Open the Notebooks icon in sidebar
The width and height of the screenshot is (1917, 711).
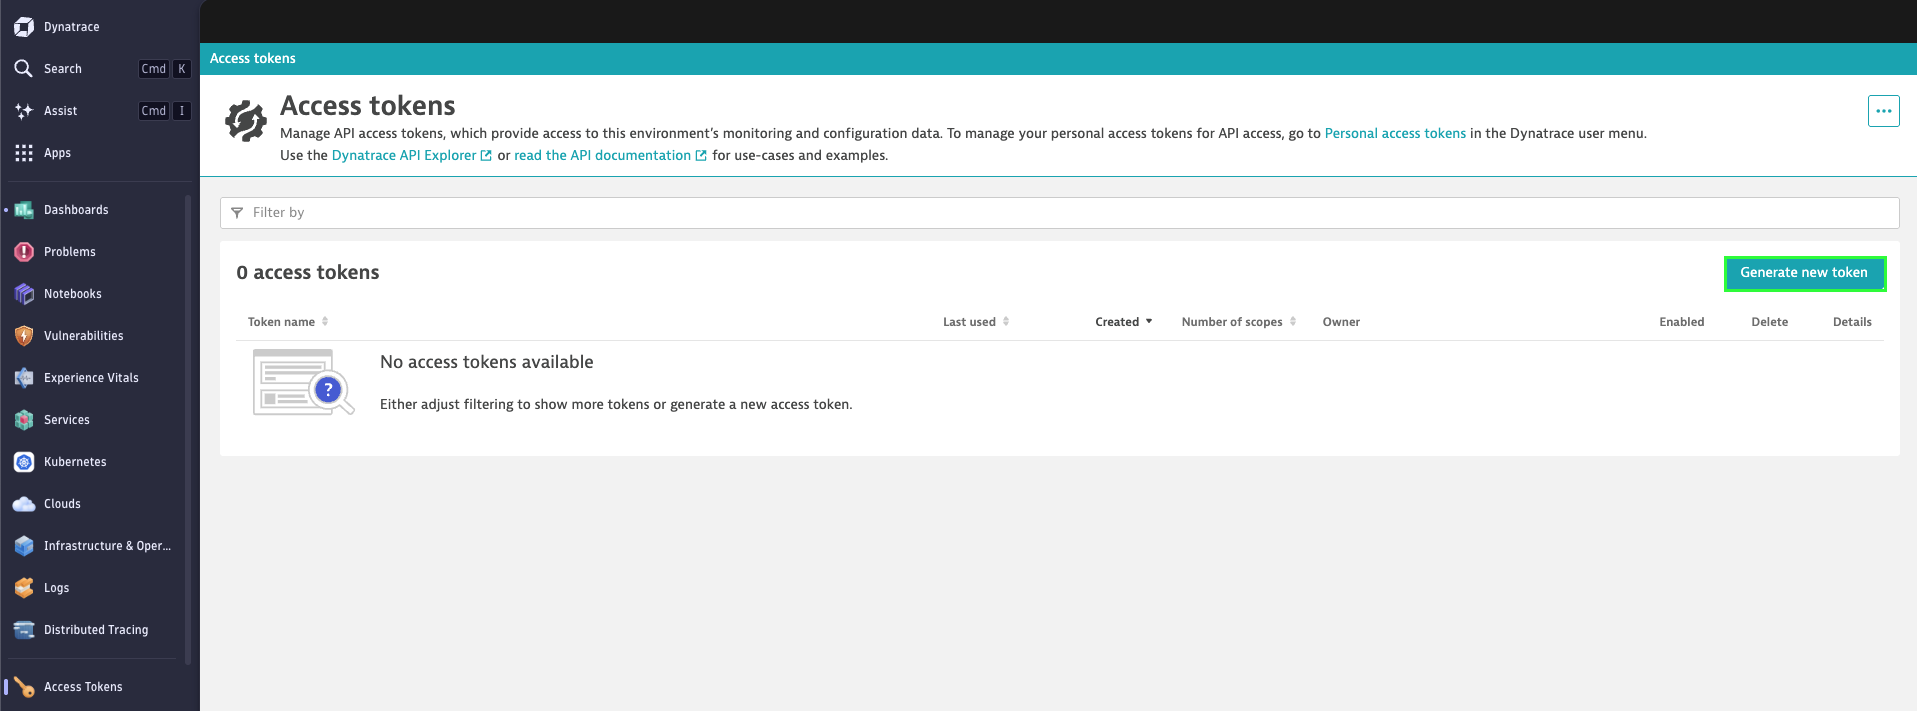pos(24,294)
